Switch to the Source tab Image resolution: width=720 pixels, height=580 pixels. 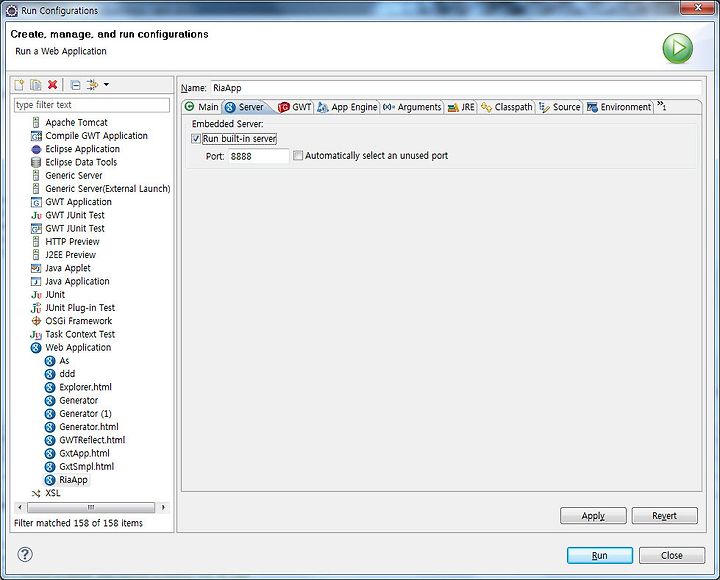click(560, 107)
